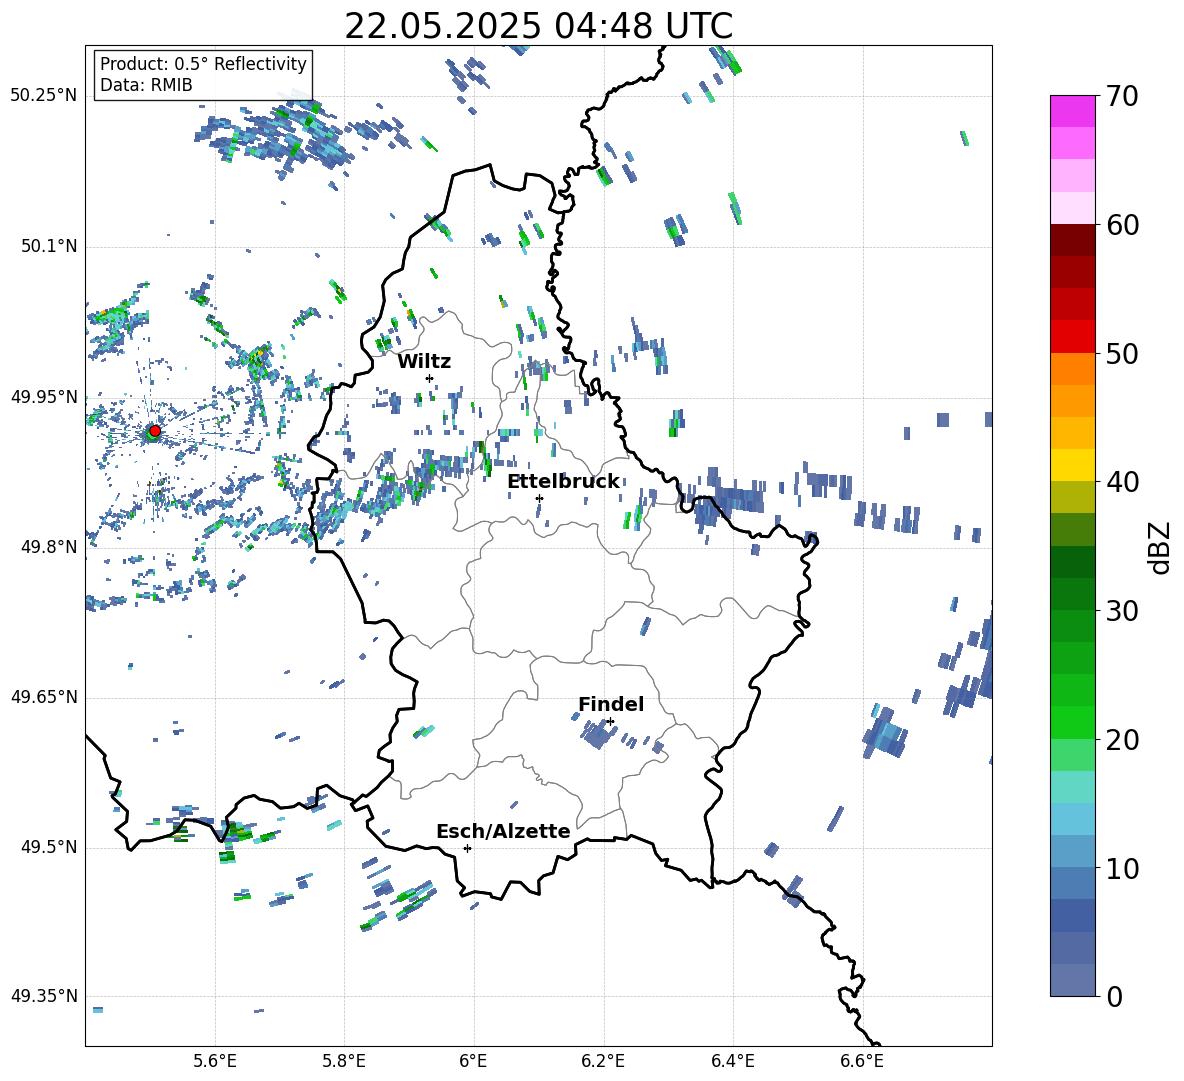
Task: Click the 49.95°N latitude label
Action: click(44, 396)
